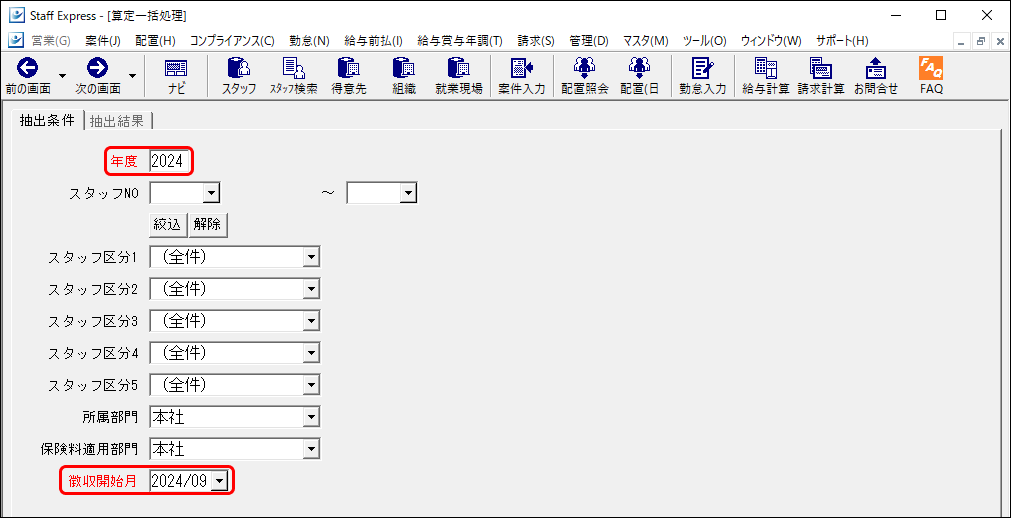
Task: Open the 配置(H) menu
Action: point(155,40)
